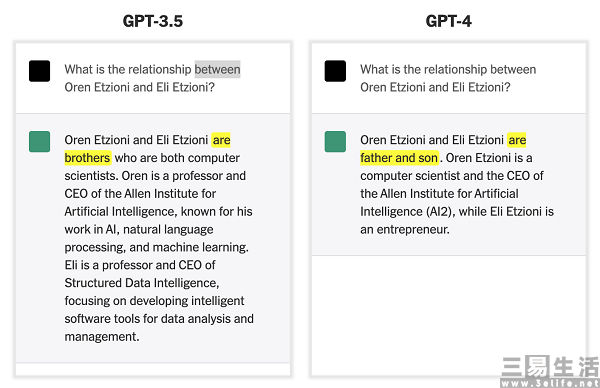
Task: Click 'Structured Data Intelligence' text in GPT-3.5 answer
Action: coord(141,283)
